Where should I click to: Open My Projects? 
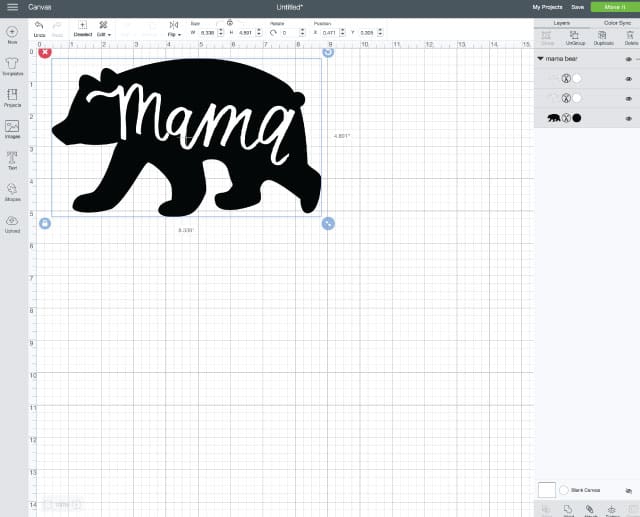pyautogui.click(x=547, y=7)
